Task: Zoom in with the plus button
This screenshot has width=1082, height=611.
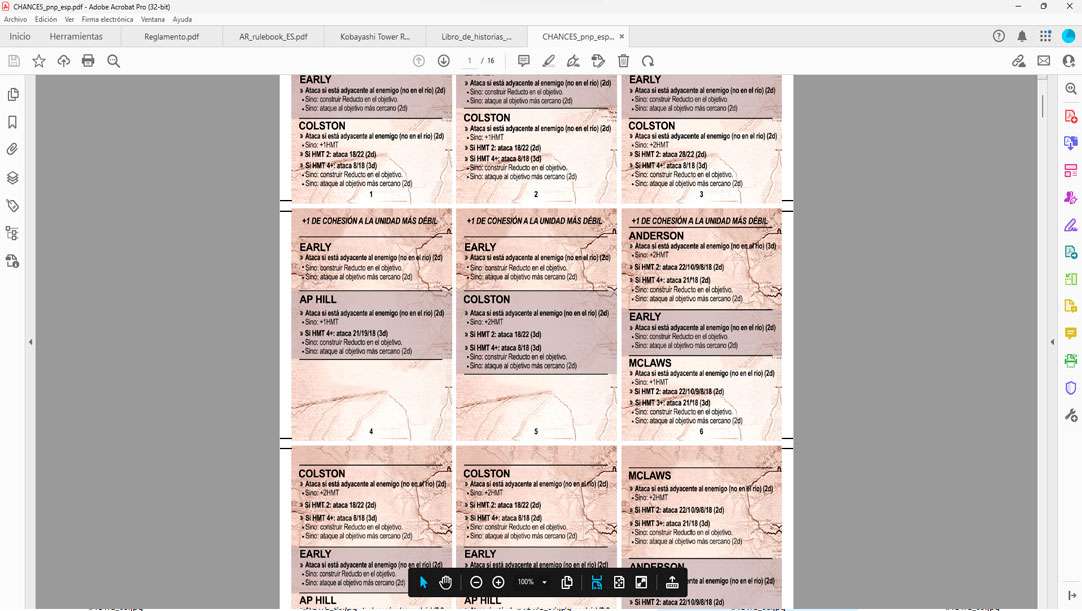Action: click(498, 583)
